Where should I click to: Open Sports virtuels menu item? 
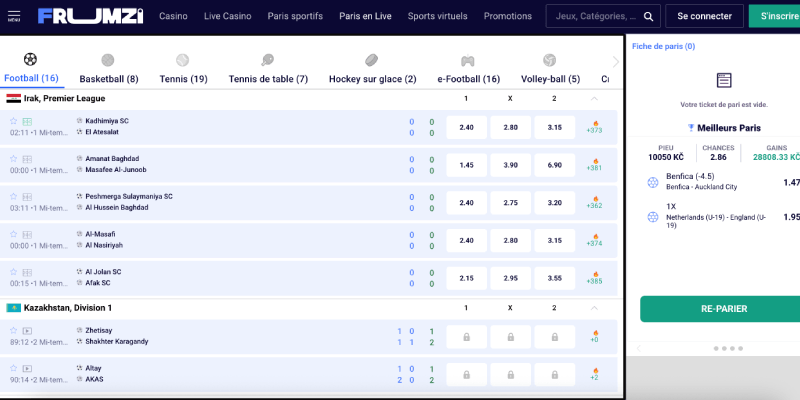click(437, 16)
